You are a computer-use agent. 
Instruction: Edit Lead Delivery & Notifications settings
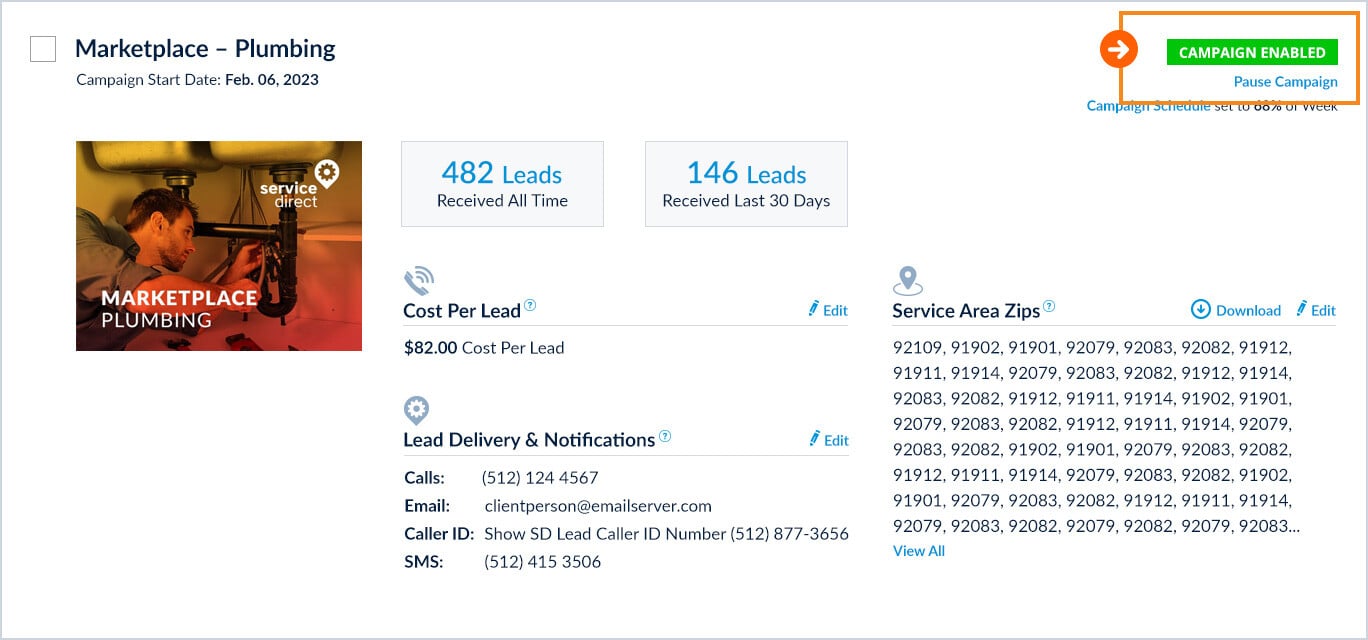(828, 440)
